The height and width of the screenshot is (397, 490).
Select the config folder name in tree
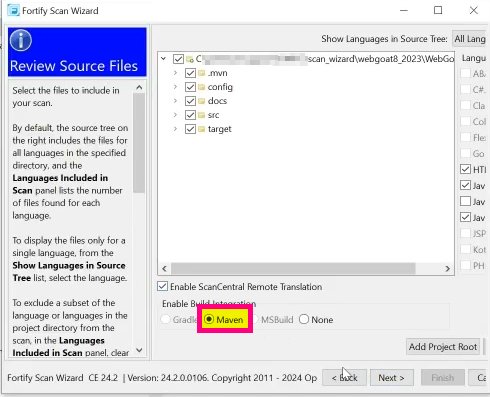(220, 87)
